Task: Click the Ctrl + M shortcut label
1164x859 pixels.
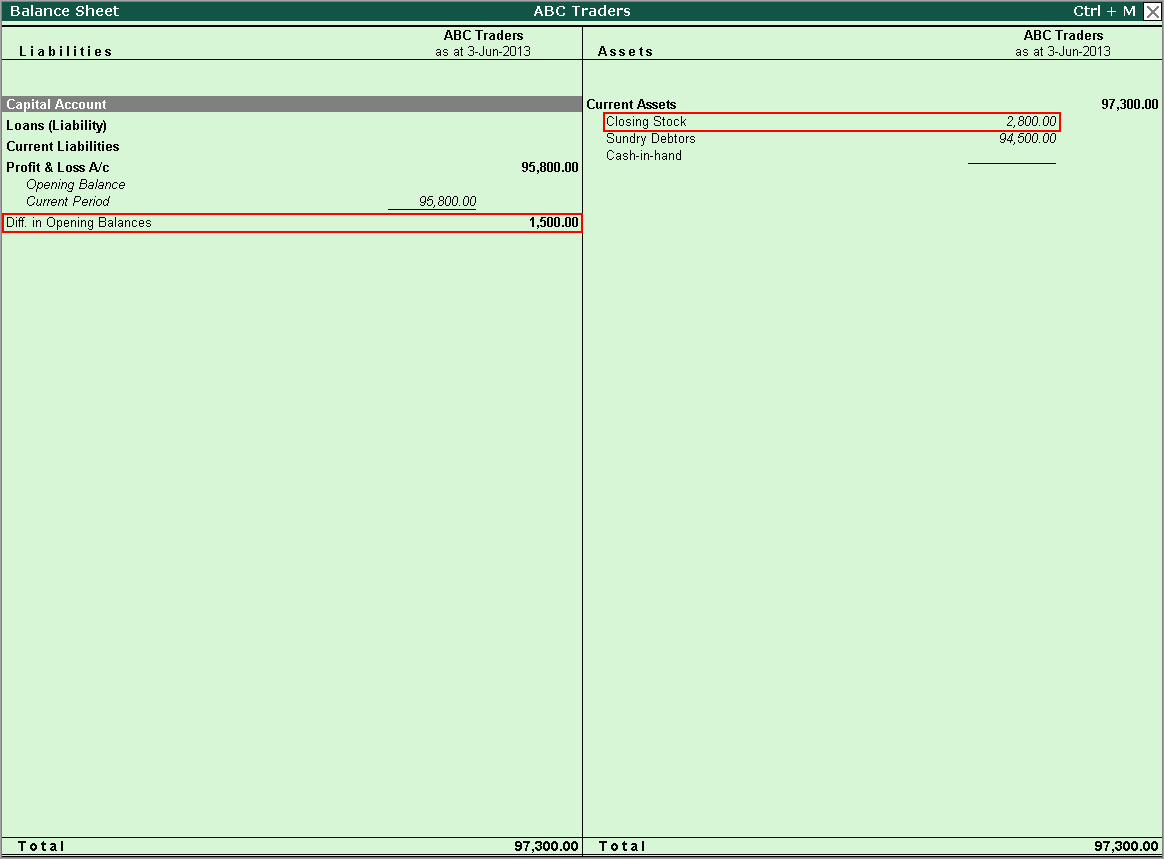Action: point(1104,11)
